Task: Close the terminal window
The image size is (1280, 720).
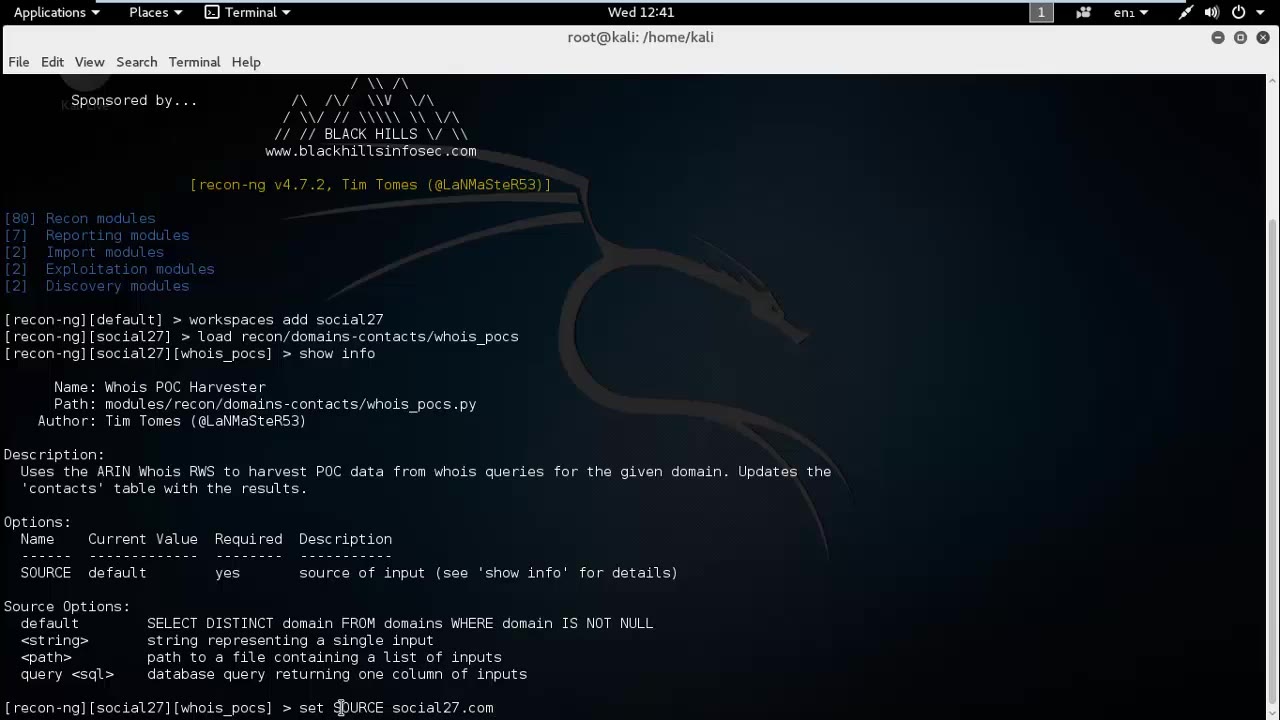Action: click(x=1263, y=37)
